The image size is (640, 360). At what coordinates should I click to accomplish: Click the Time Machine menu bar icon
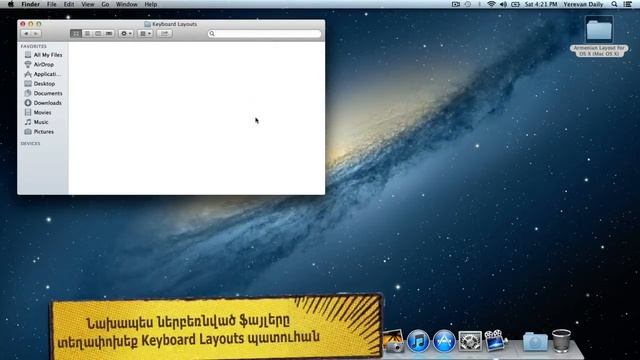pos(468,4)
